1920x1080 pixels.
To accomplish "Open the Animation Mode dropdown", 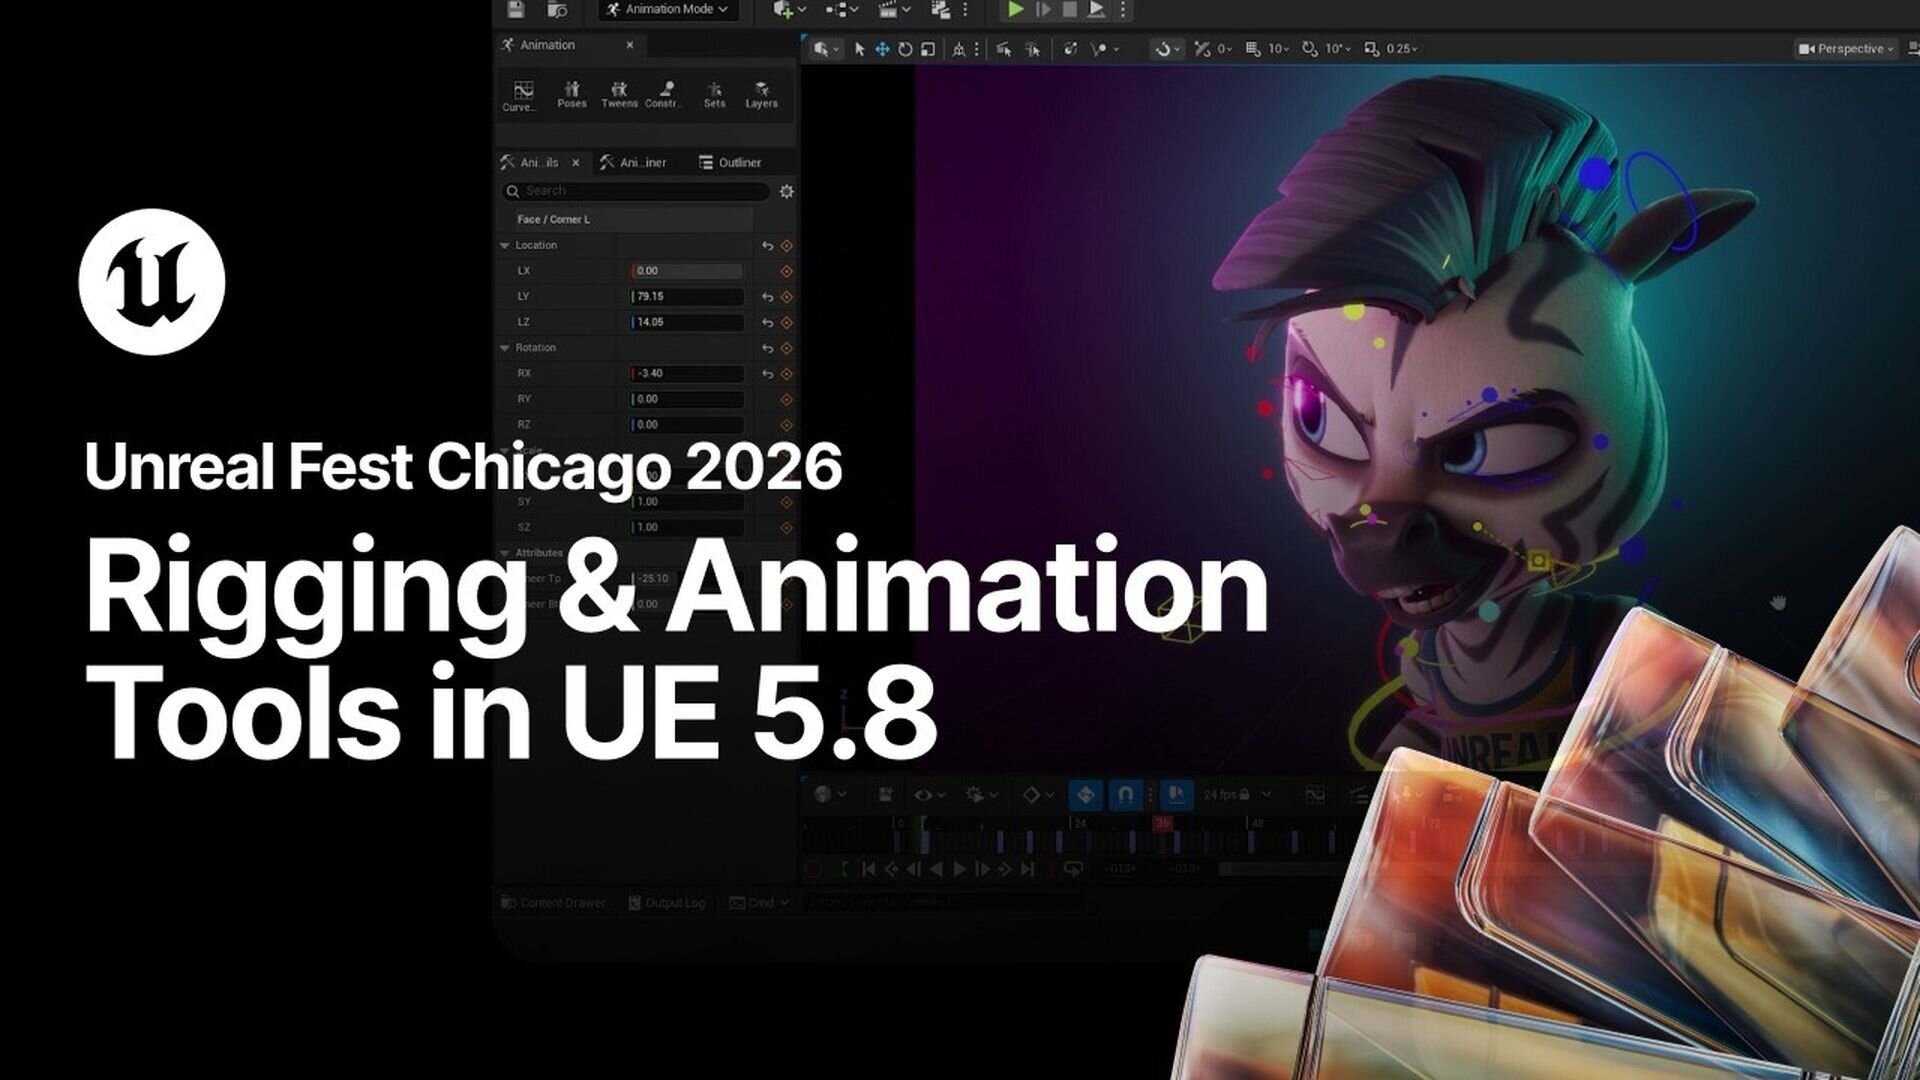I will pyautogui.click(x=668, y=9).
